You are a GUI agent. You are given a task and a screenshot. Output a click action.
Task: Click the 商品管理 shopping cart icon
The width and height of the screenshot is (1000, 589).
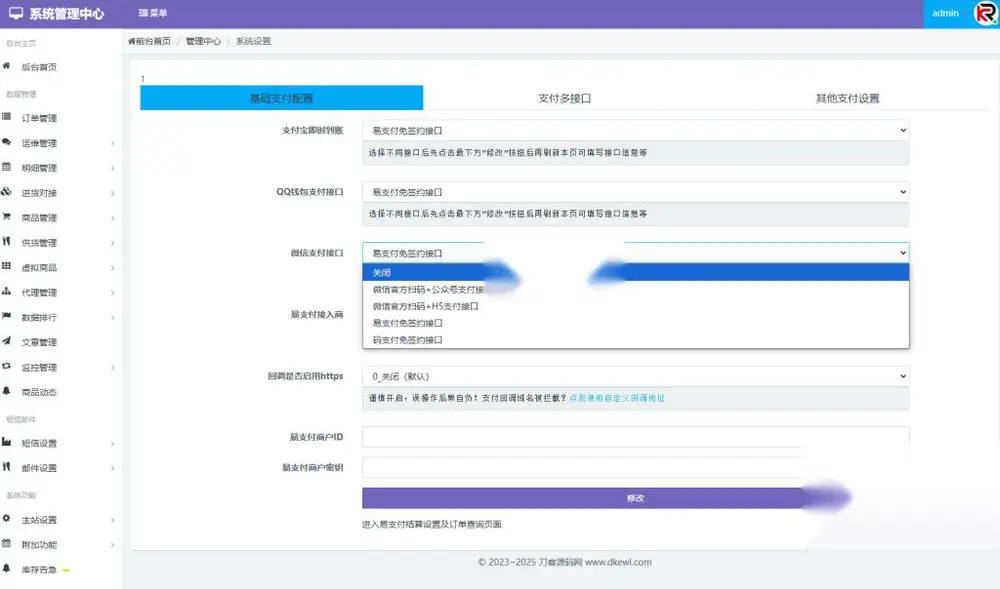click(x=6, y=217)
